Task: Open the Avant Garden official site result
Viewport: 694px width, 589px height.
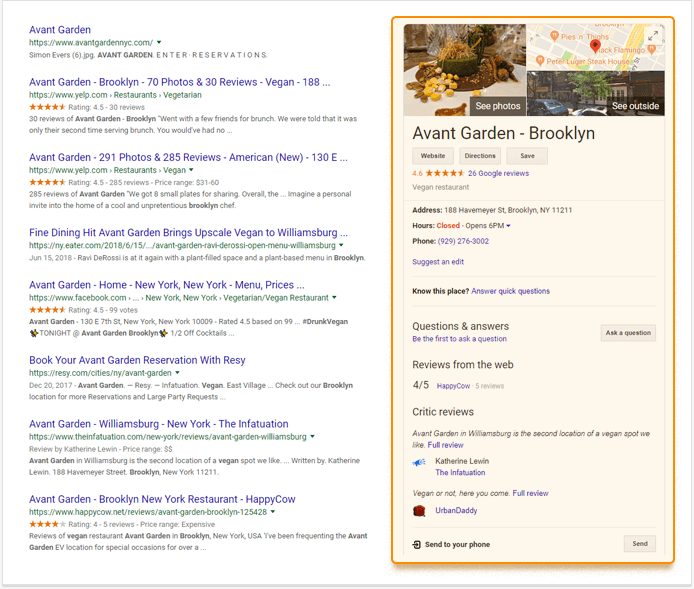Action: 60,30
